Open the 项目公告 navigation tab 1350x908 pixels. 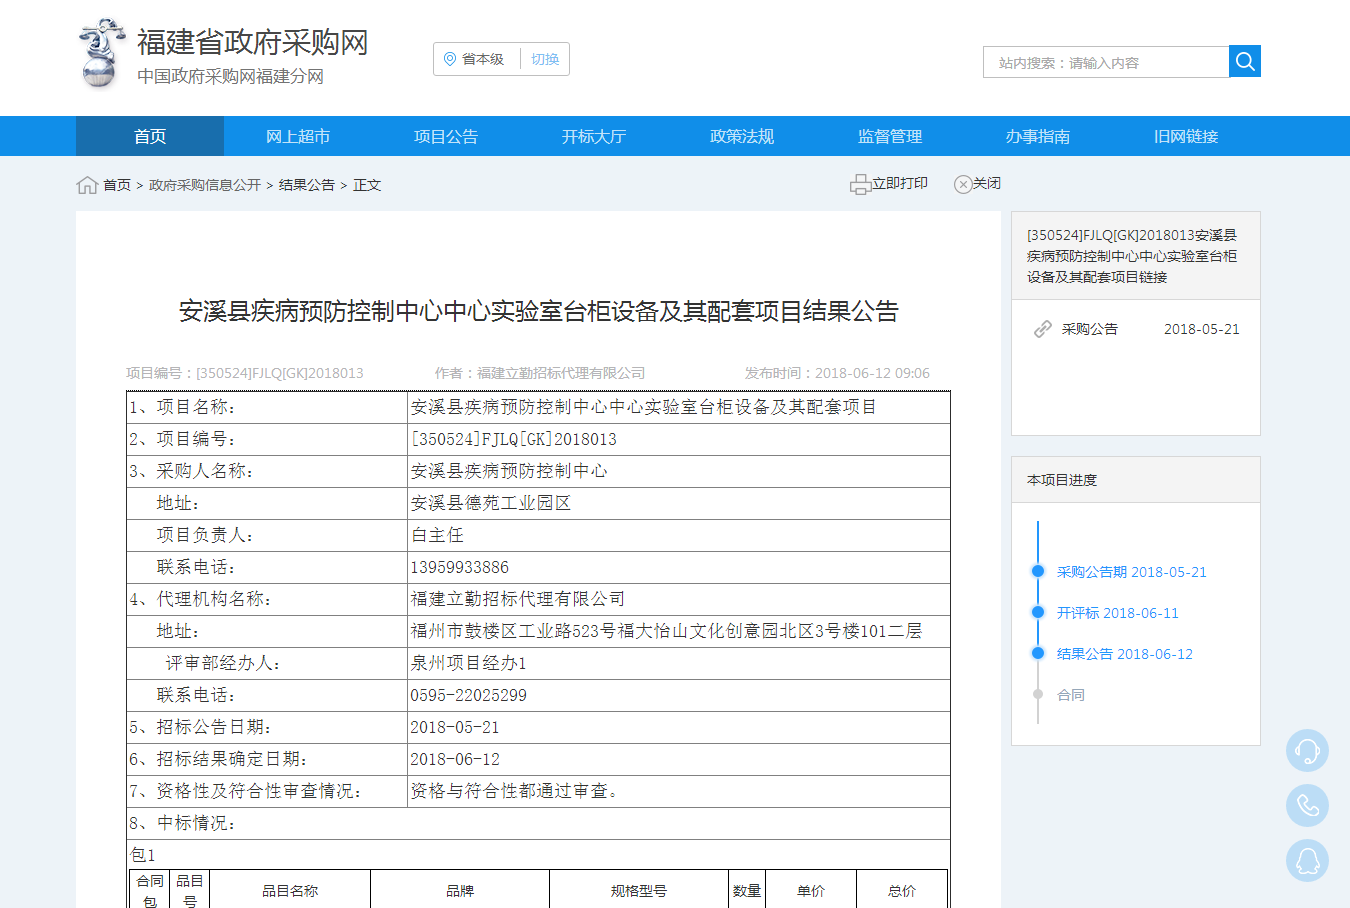pos(446,136)
